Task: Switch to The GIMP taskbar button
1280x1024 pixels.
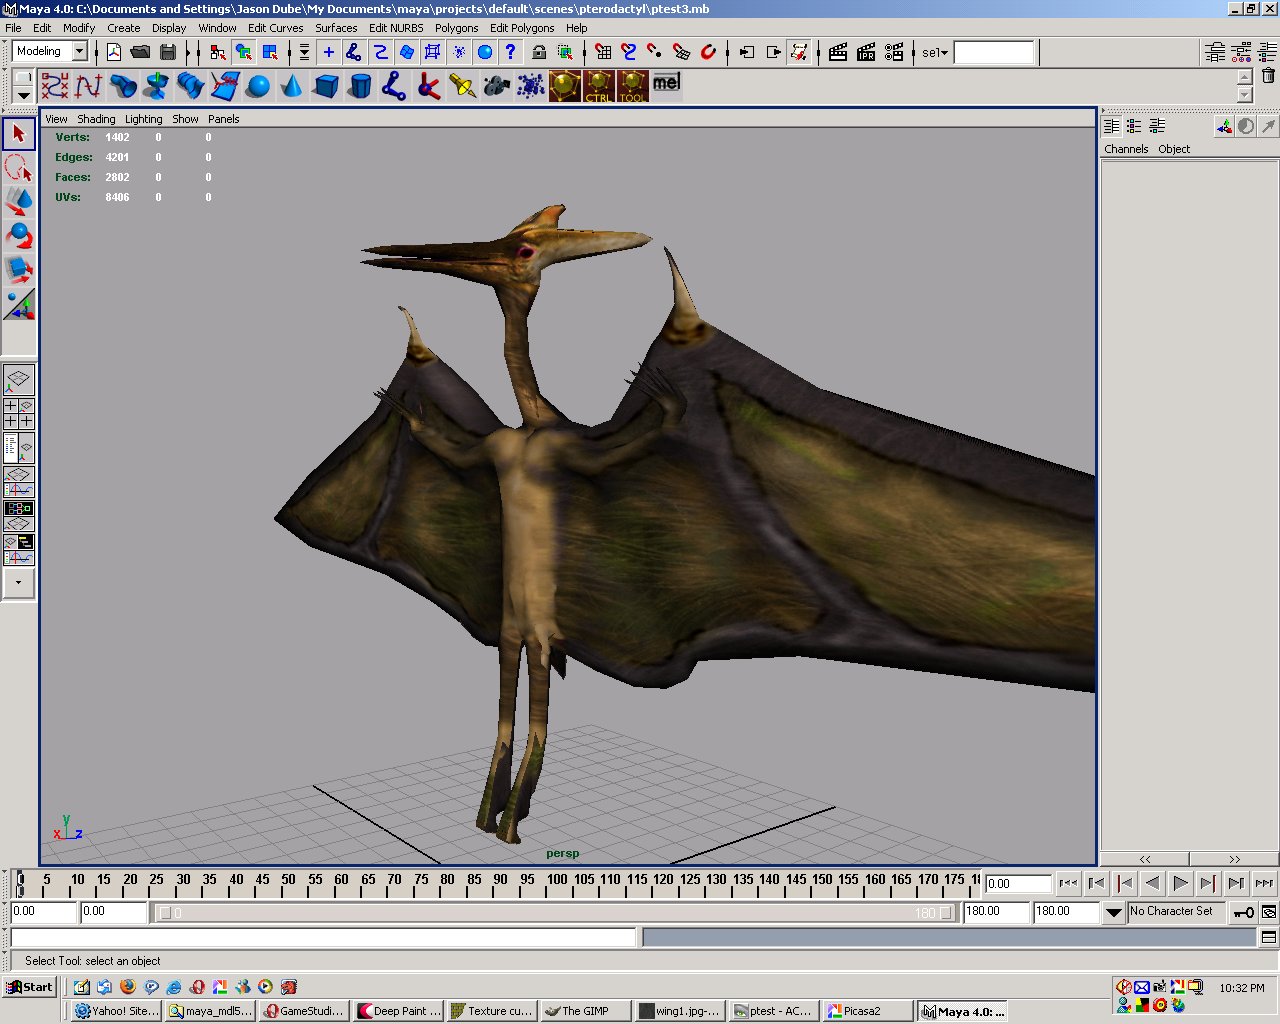Action: [x=585, y=1011]
